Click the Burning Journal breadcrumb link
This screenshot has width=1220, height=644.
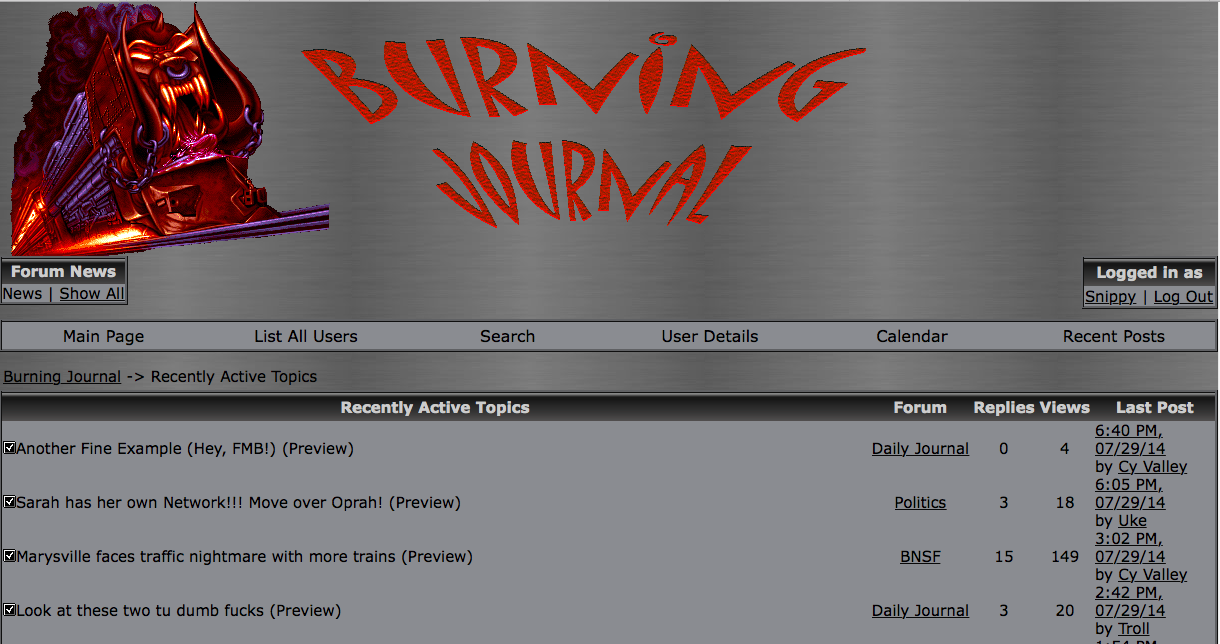pyautogui.click(x=62, y=377)
